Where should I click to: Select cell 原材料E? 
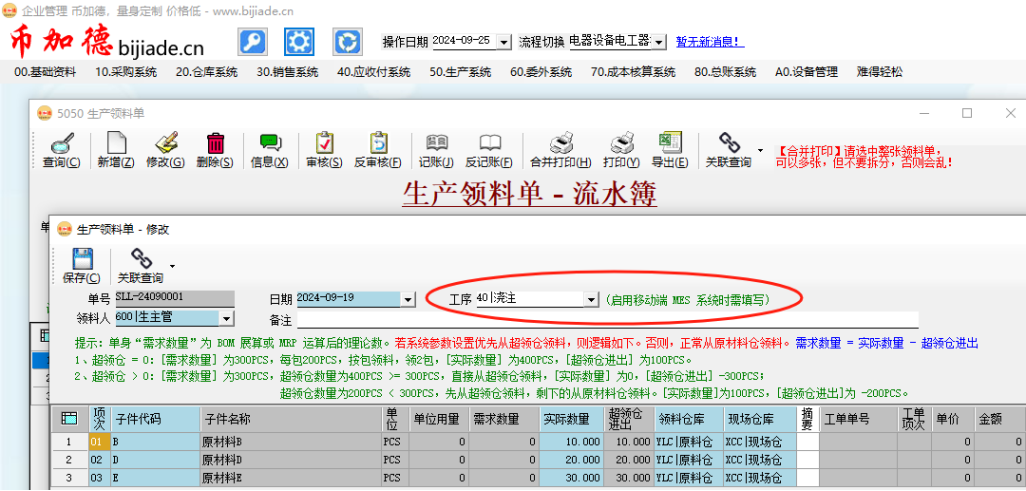coord(291,479)
